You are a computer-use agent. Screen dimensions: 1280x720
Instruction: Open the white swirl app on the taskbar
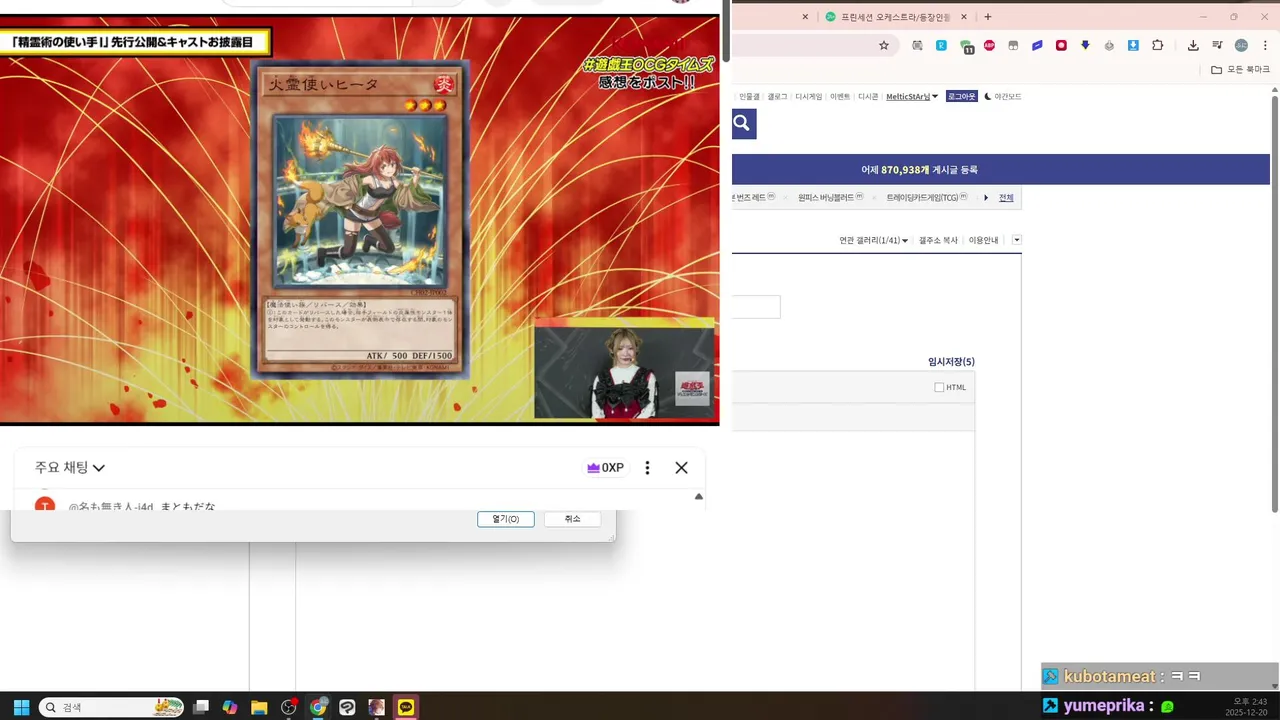(x=347, y=707)
